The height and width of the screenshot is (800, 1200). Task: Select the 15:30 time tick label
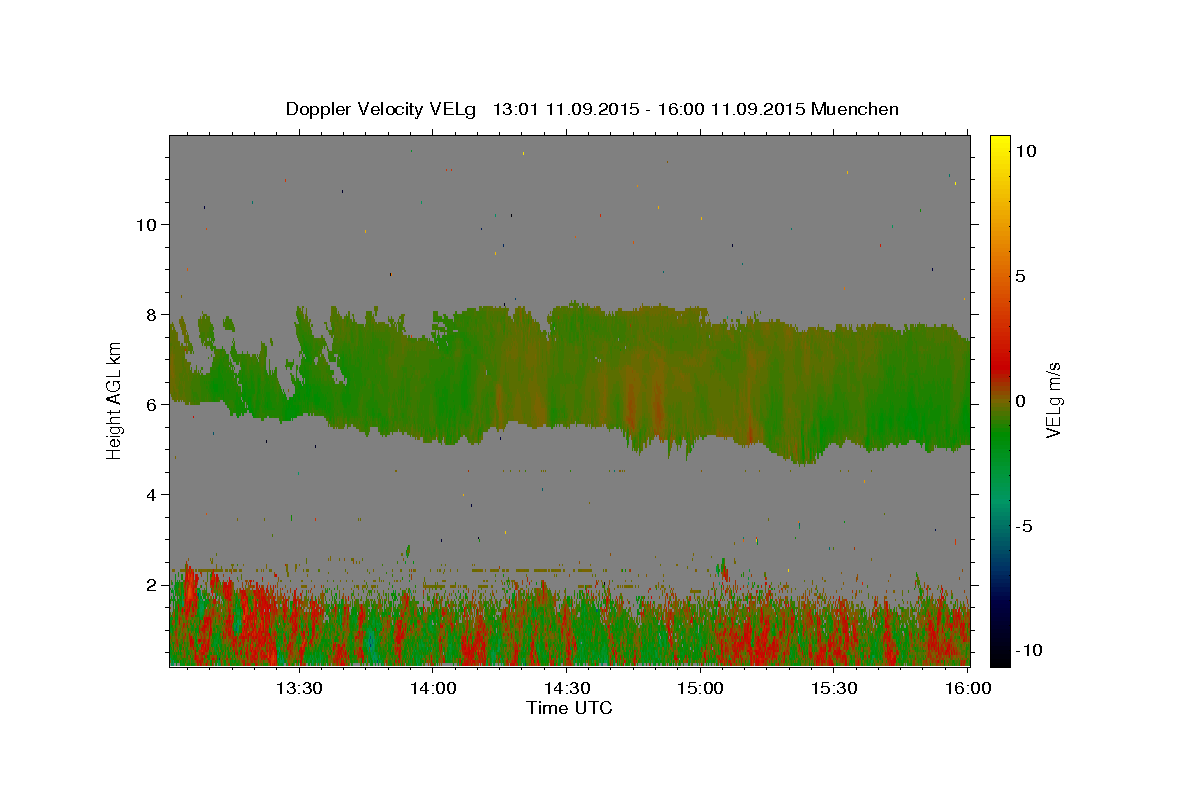click(834, 689)
